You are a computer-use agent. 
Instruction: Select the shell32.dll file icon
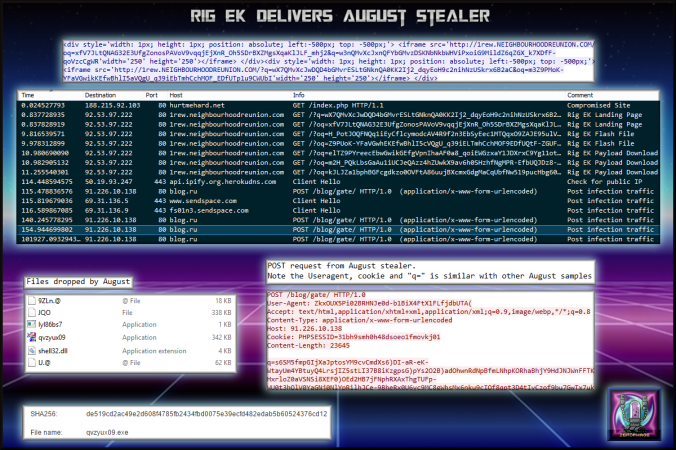pyautogui.click(x=33, y=350)
